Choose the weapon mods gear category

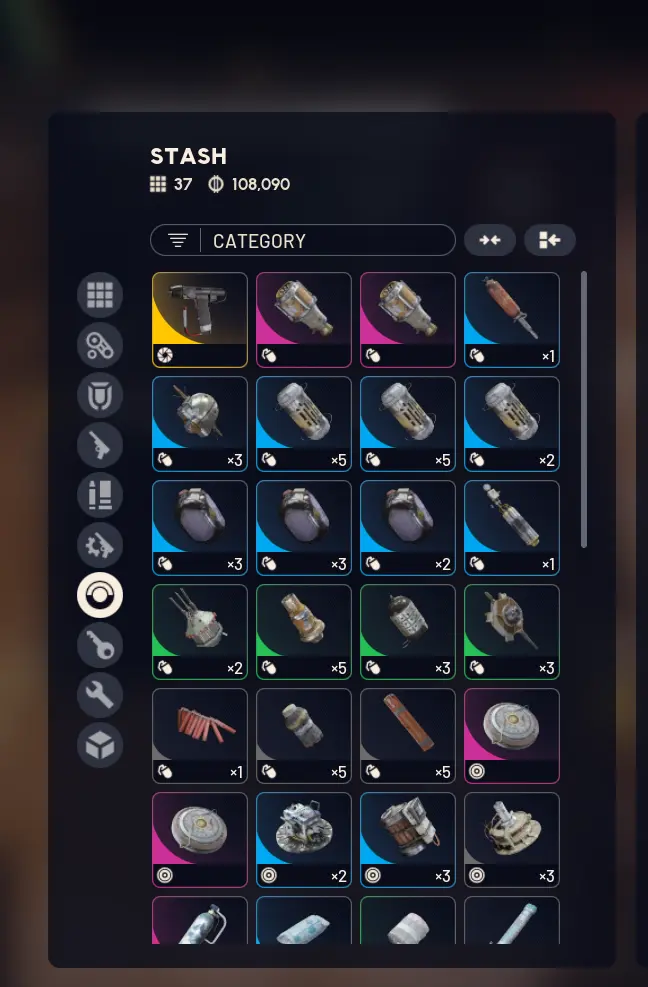click(100, 545)
